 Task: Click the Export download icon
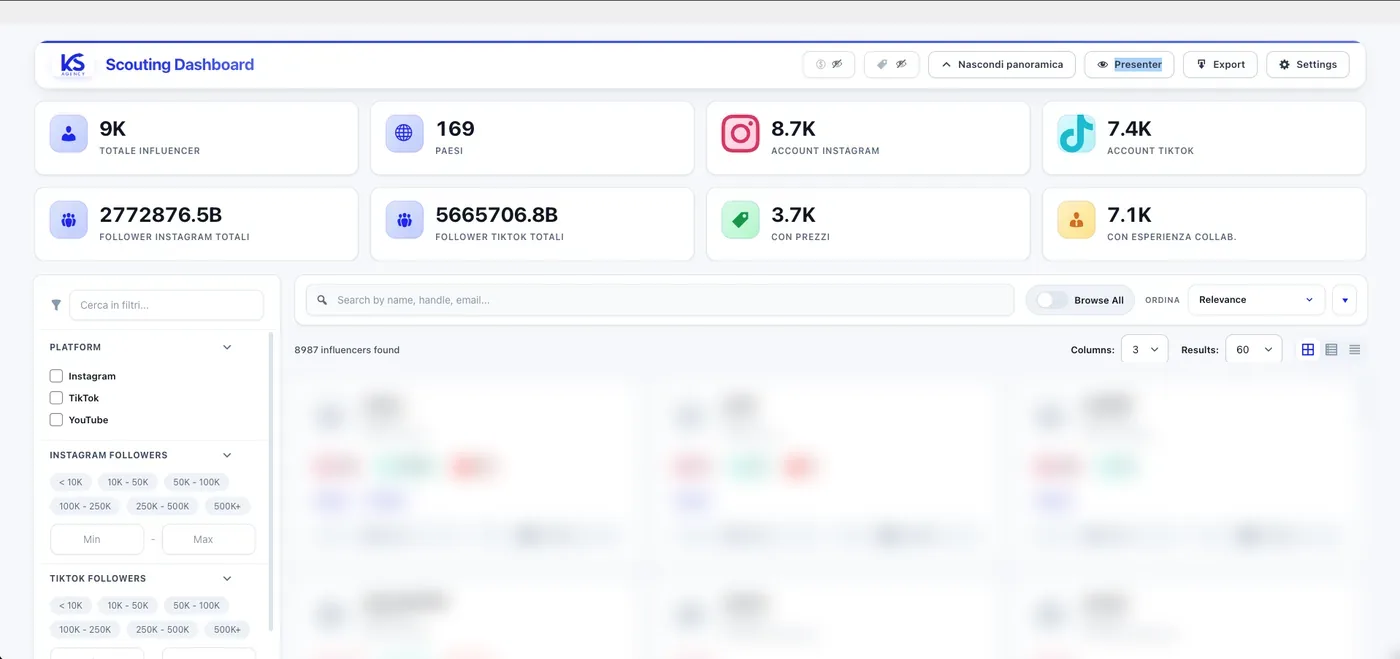[x=1201, y=64]
